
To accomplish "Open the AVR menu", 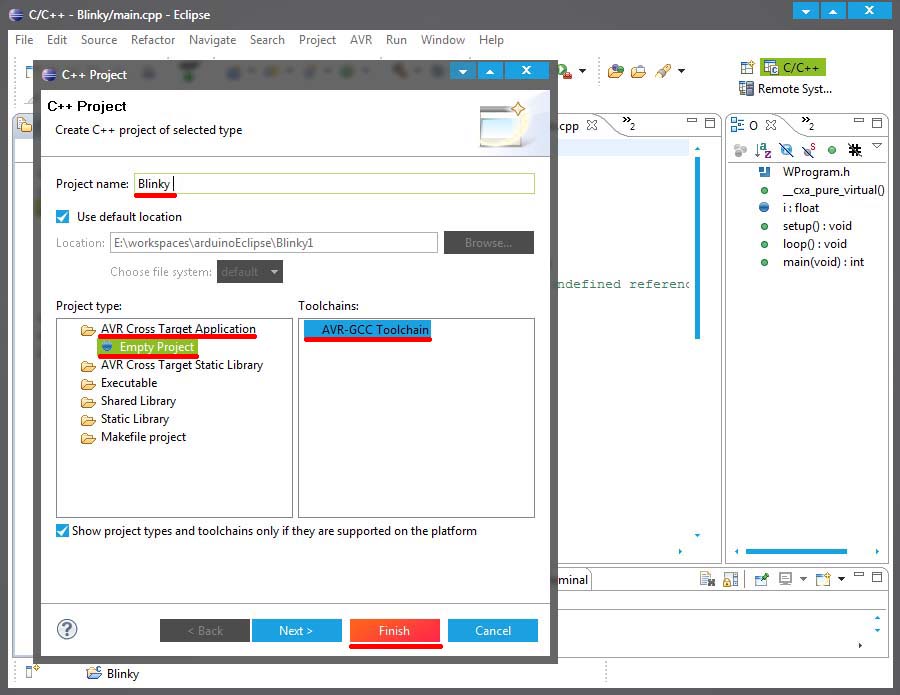I will [x=361, y=40].
